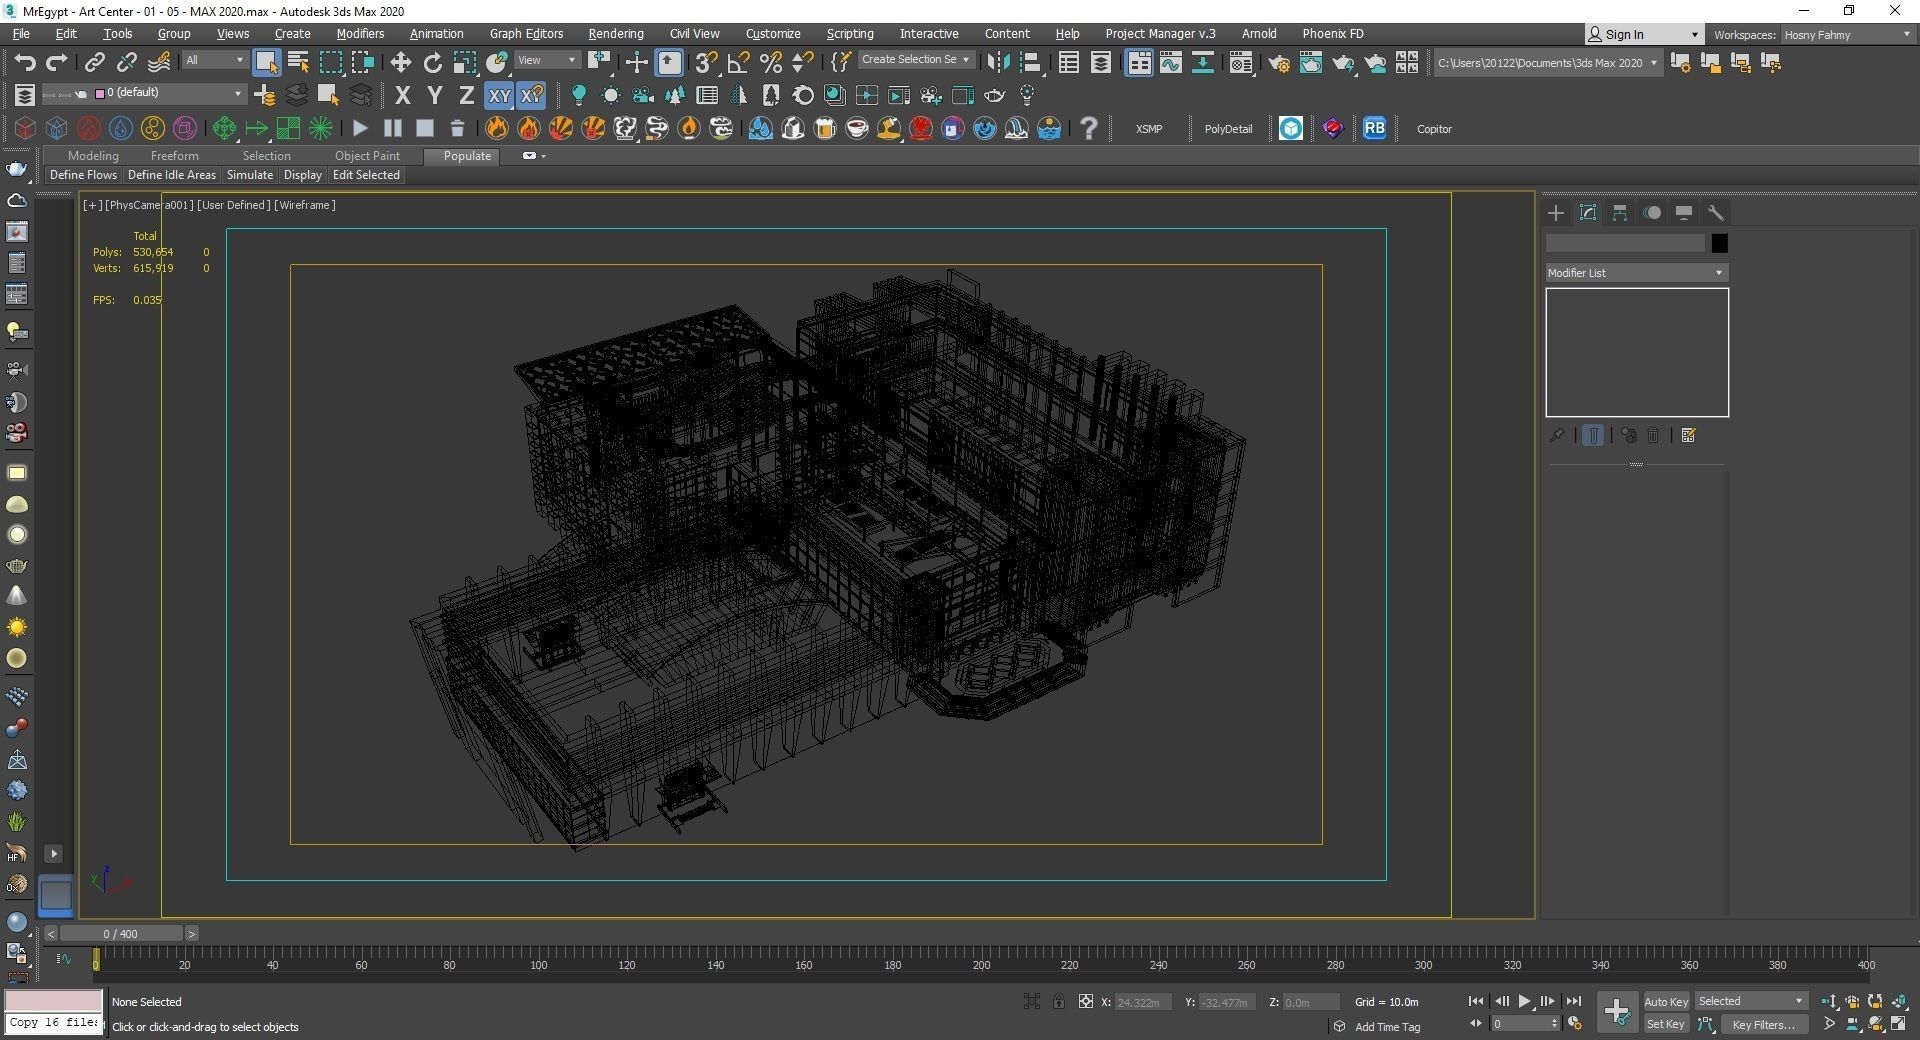Screen dimensions: 1920x1040
Task: Click the Mirror tool icon
Action: click(997, 62)
